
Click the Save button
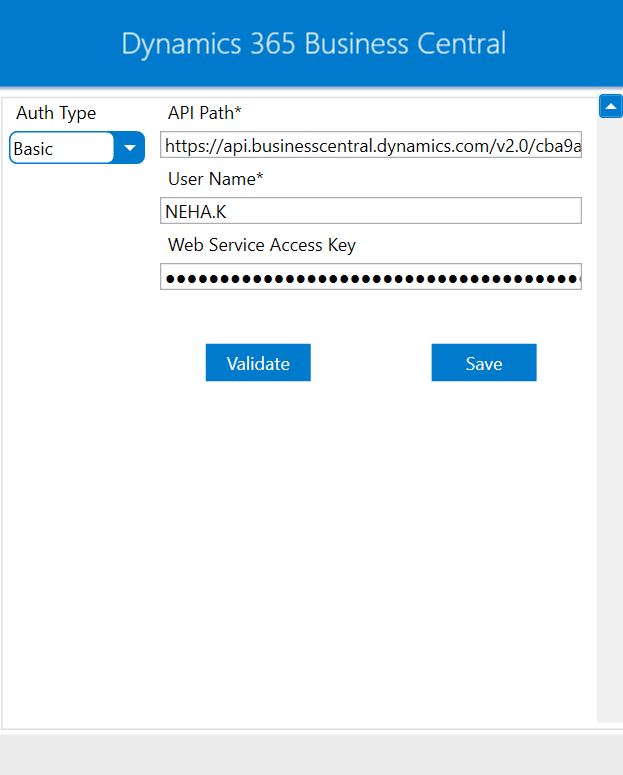point(484,363)
